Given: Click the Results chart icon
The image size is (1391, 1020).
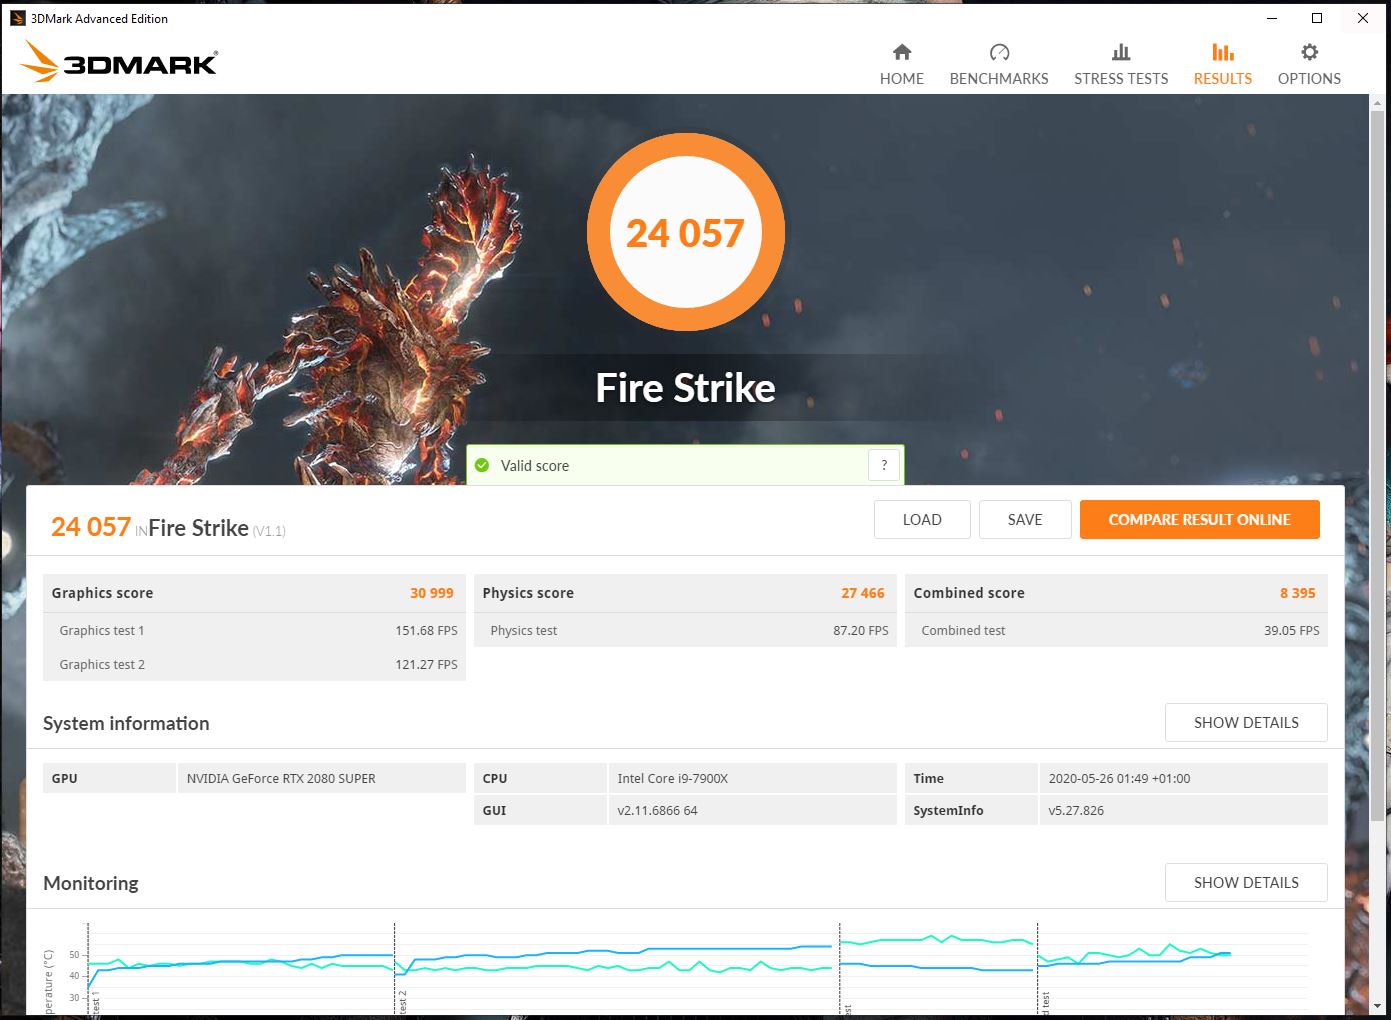Looking at the screenshot, I should coord(1223,52).
